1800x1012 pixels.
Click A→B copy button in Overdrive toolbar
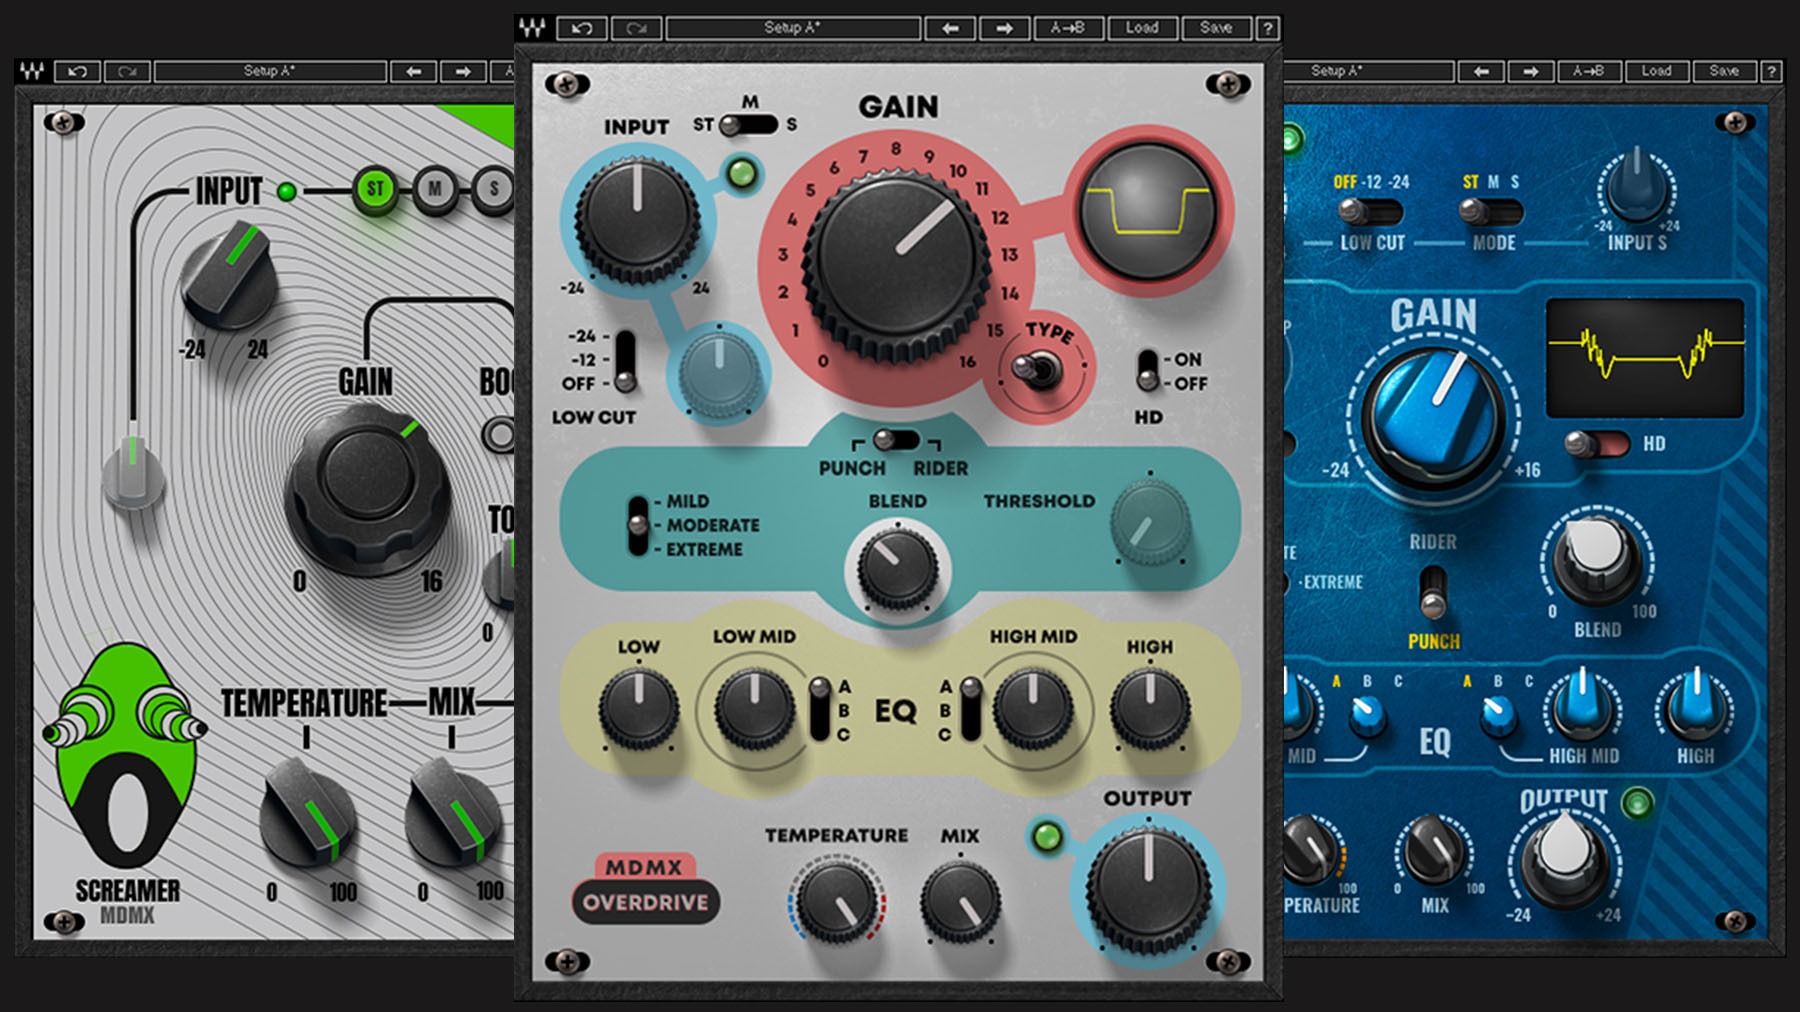click(1068, 28)
